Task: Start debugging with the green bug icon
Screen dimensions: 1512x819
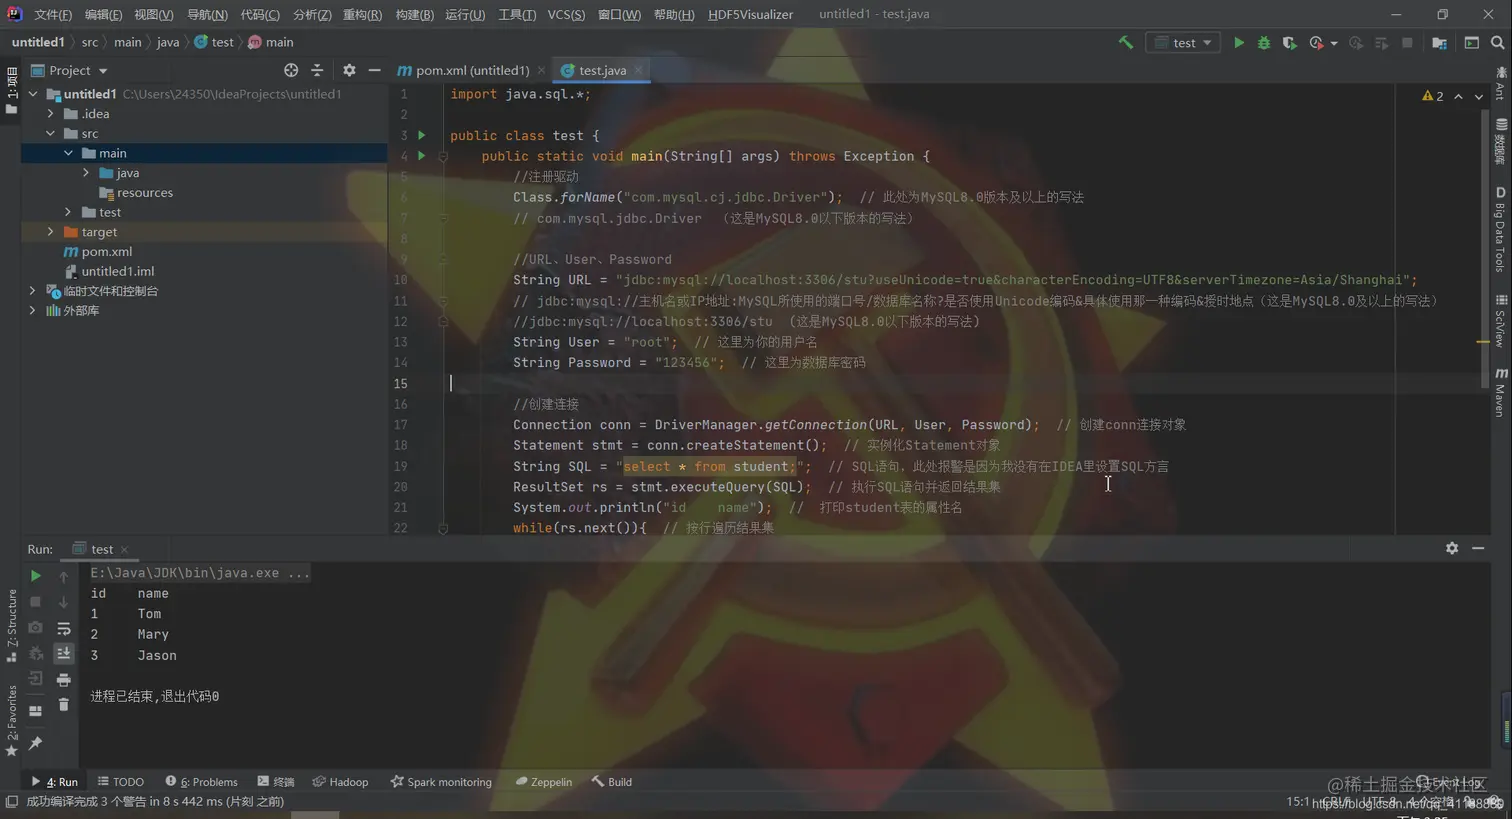Action: [x=1264, y=43]
